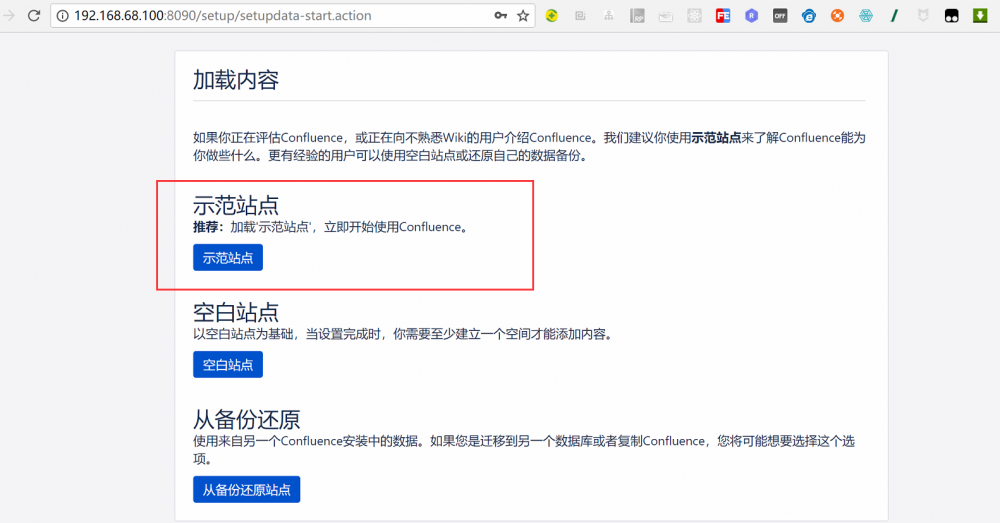Click the 加载内容 page heading

coord(236,80)
